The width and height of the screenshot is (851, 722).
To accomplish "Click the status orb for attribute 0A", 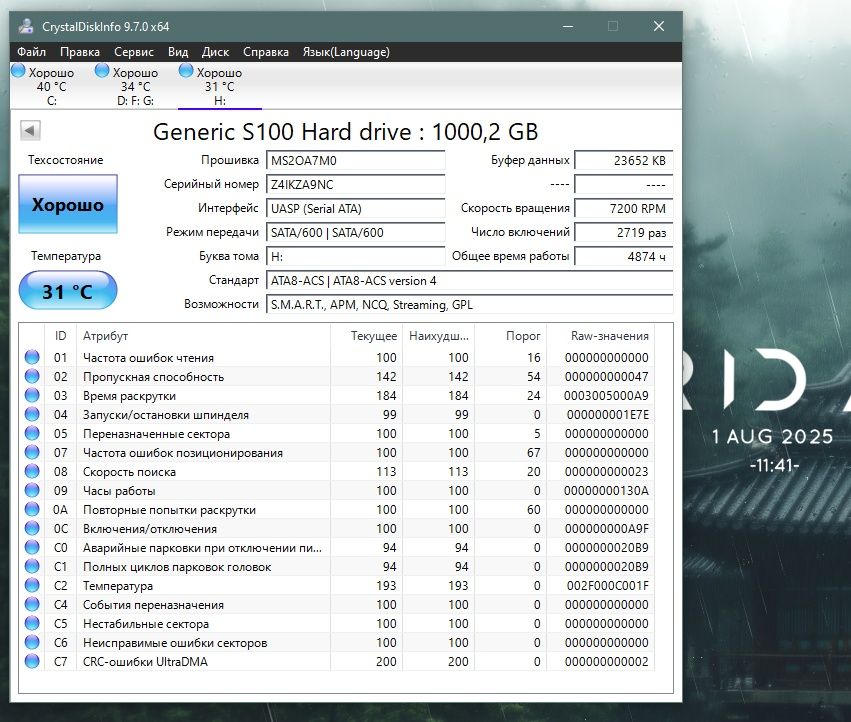I will pos(32,509).
